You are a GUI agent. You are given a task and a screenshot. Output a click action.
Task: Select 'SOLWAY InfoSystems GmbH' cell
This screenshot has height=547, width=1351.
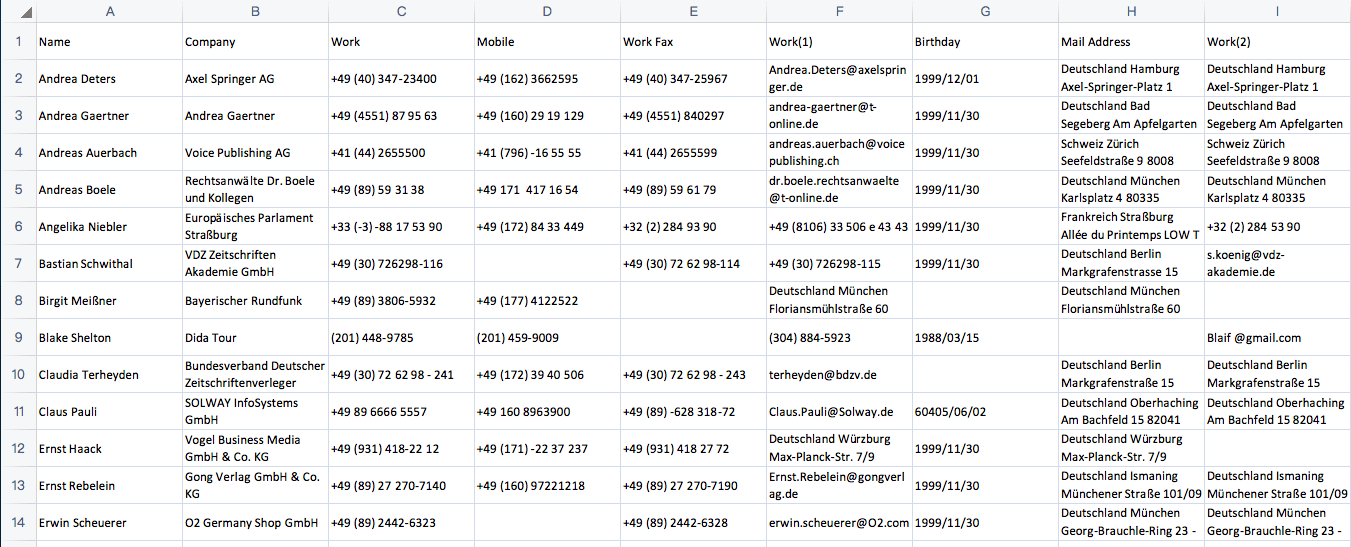click(x=255, y=412)
